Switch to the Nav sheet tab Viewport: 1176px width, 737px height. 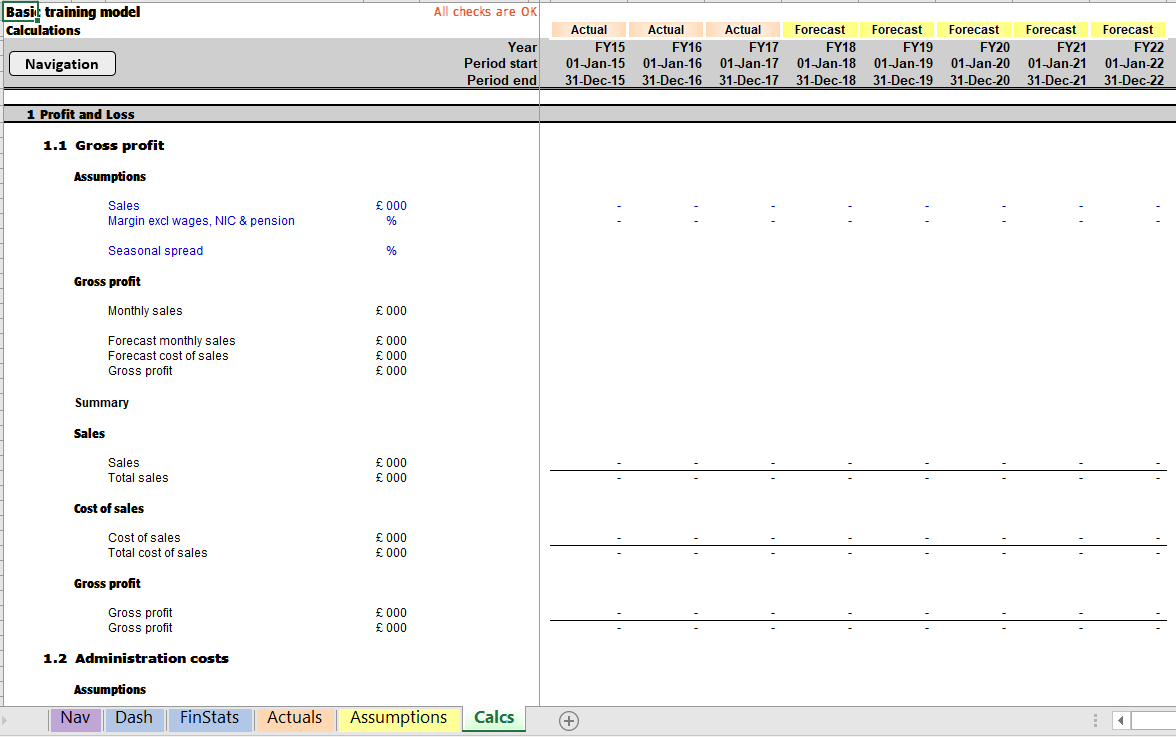(75, 719)
